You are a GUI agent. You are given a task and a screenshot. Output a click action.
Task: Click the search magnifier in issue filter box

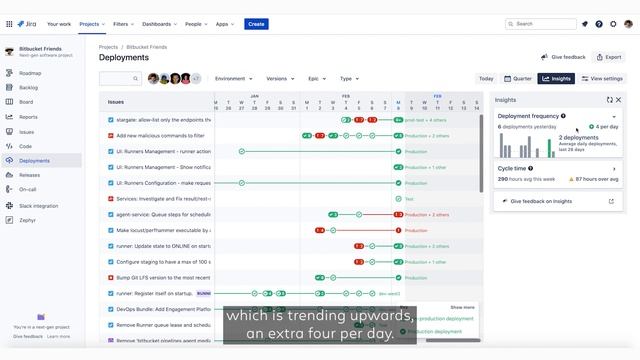(x=135, y=78)
